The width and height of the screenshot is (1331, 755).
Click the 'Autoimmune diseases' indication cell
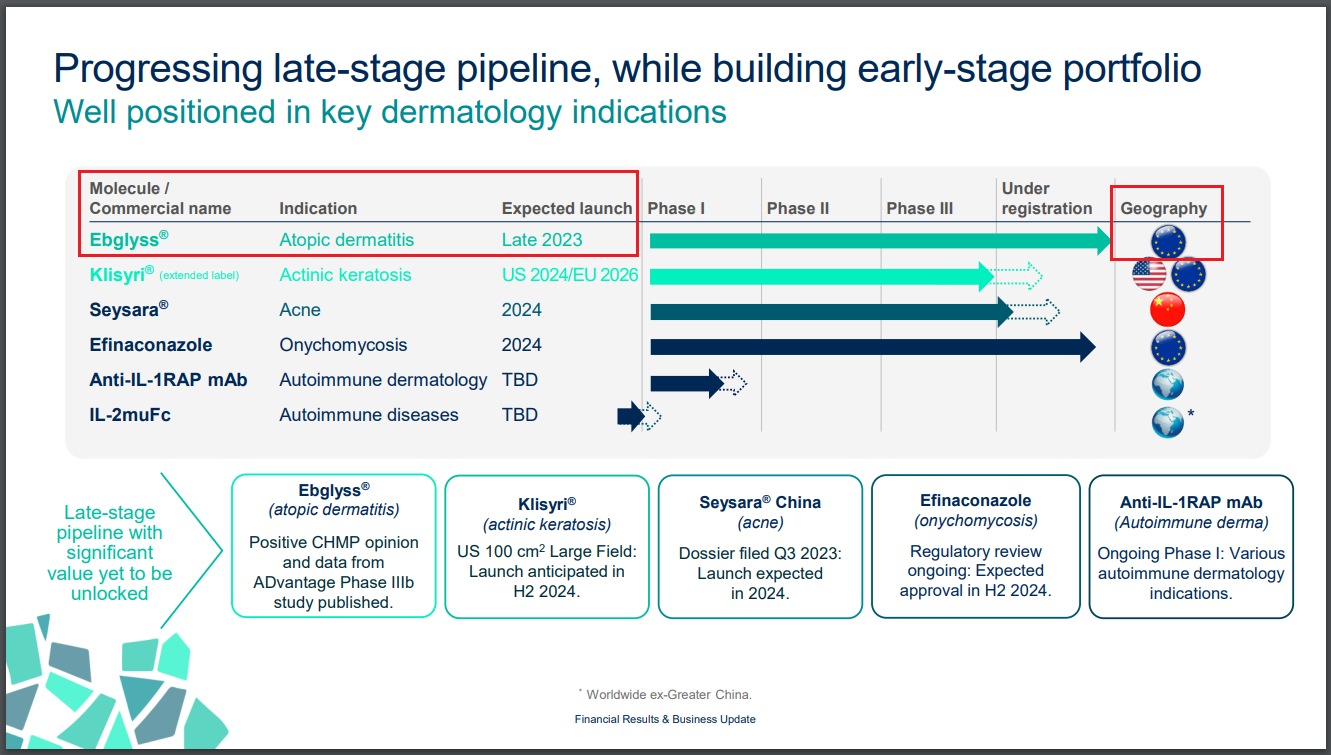369,415
